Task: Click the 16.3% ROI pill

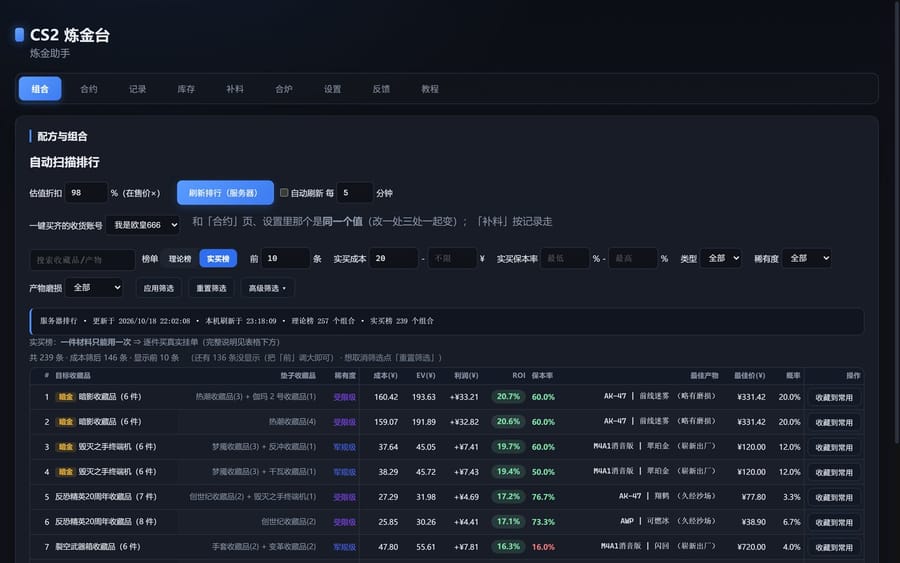Action: coord(508,546)
